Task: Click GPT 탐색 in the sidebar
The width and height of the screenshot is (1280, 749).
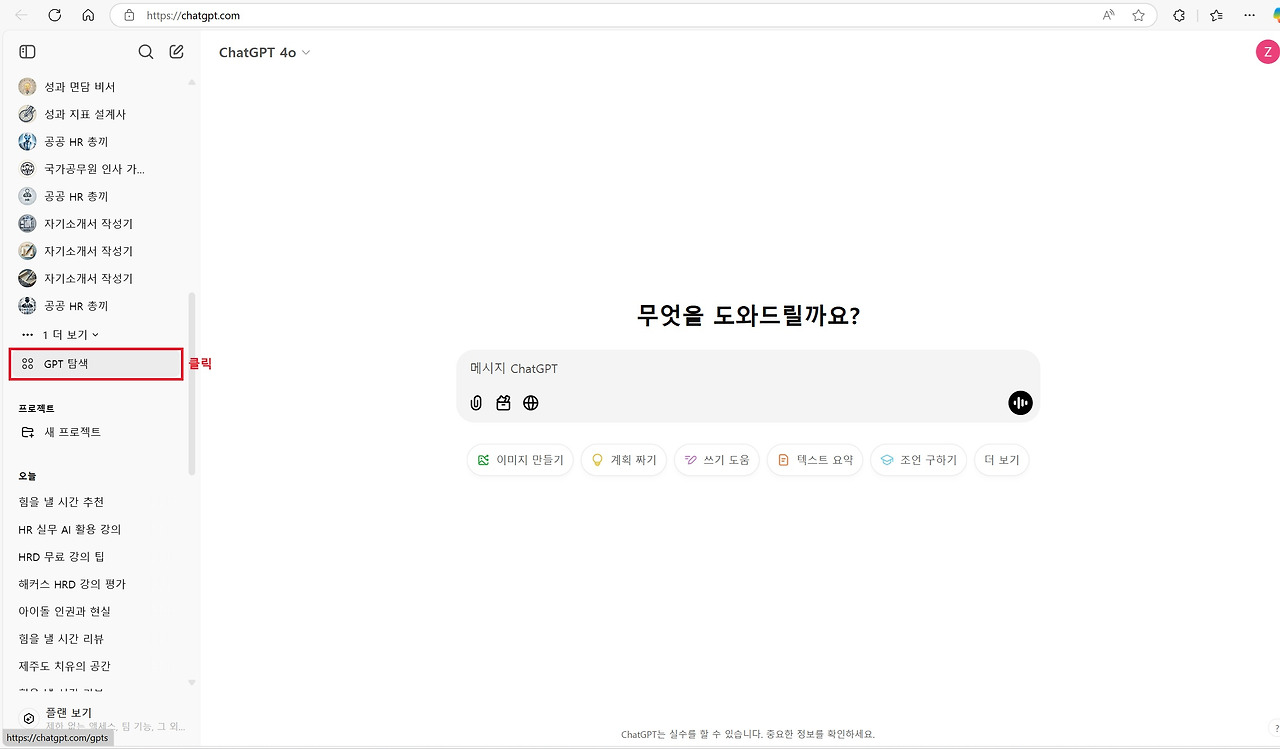Action: pyautogui.click(x=96, y=364)
